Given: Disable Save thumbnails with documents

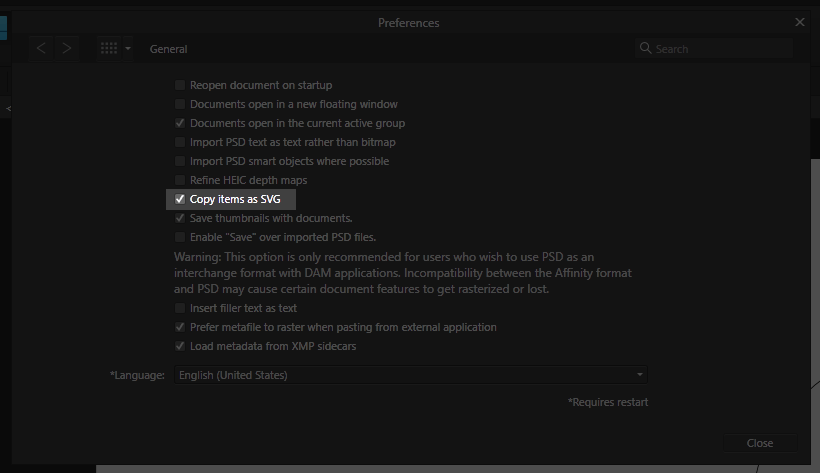Looking at the screenshot, I should pos(180,218).
